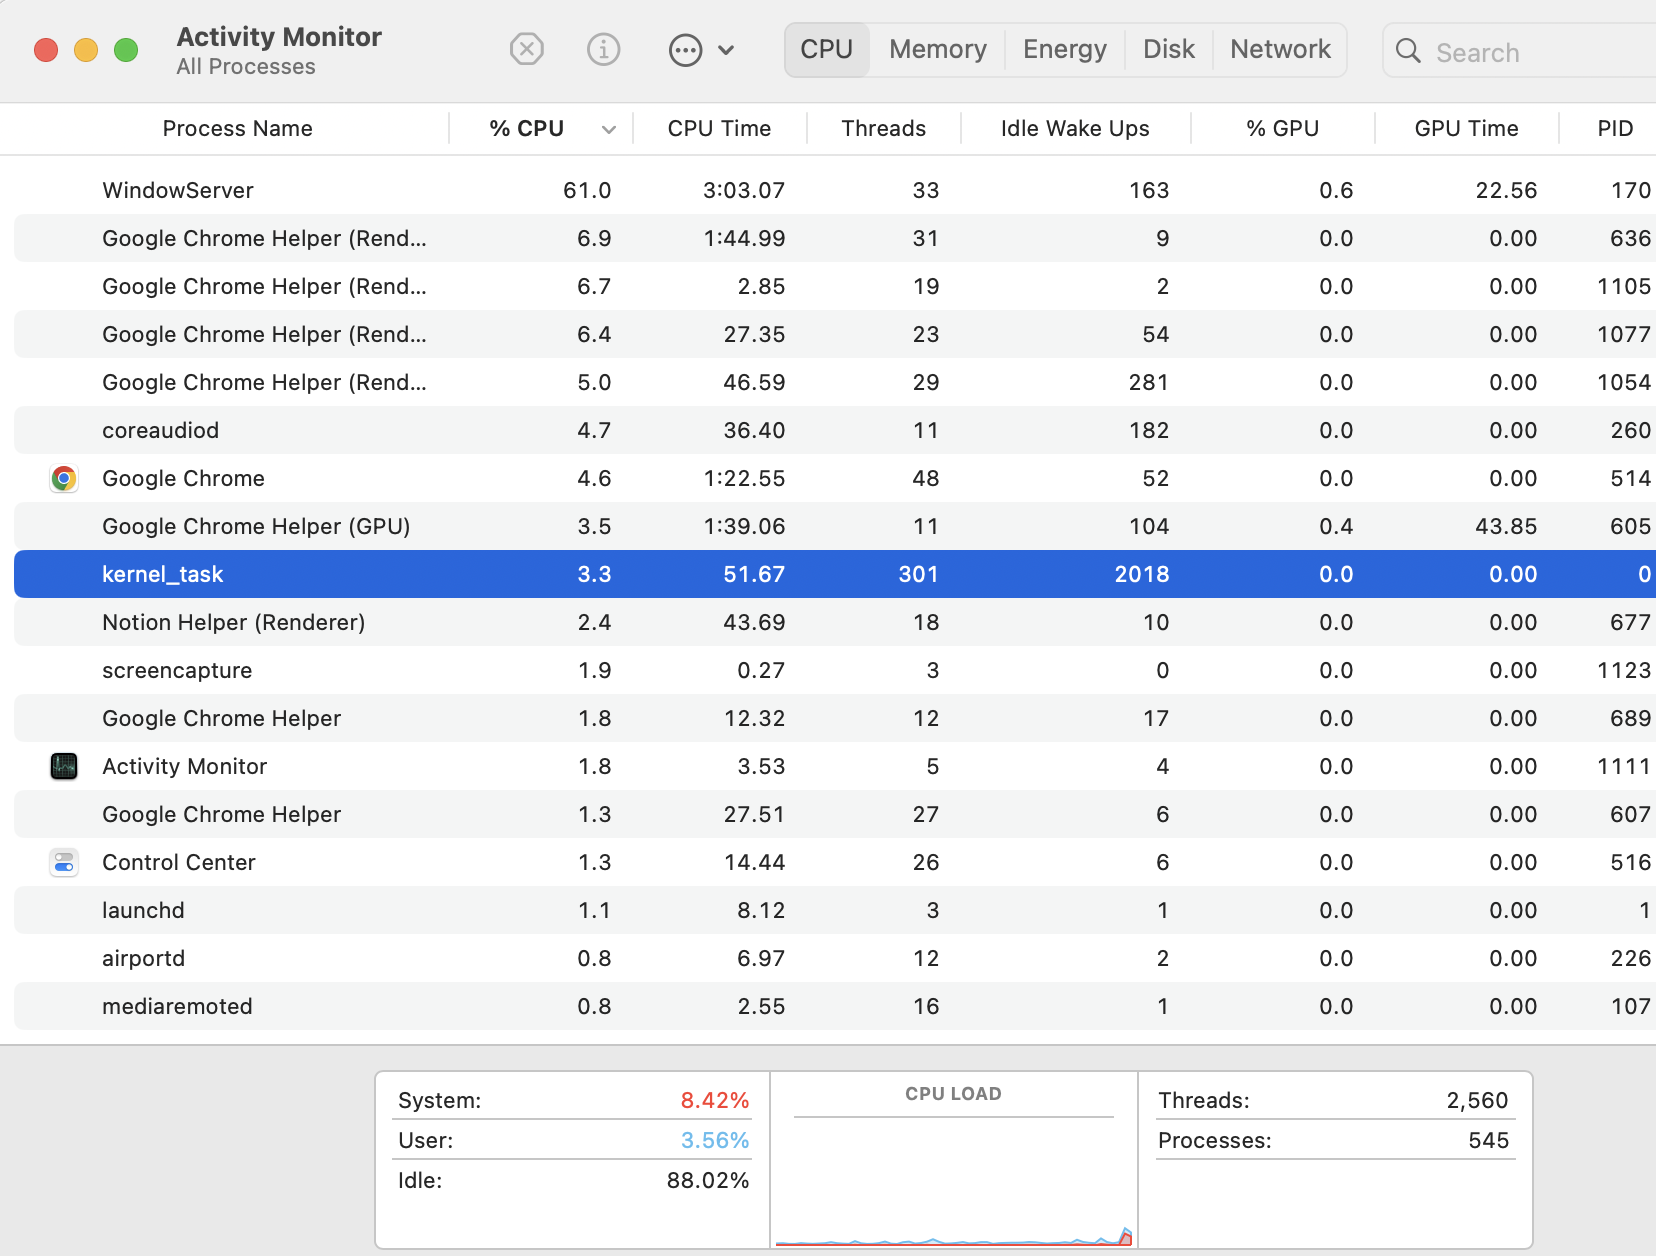The image size is (1656, 1256).
Task: Click the highlighted kernel_task row
Action: tap(835, 574)
